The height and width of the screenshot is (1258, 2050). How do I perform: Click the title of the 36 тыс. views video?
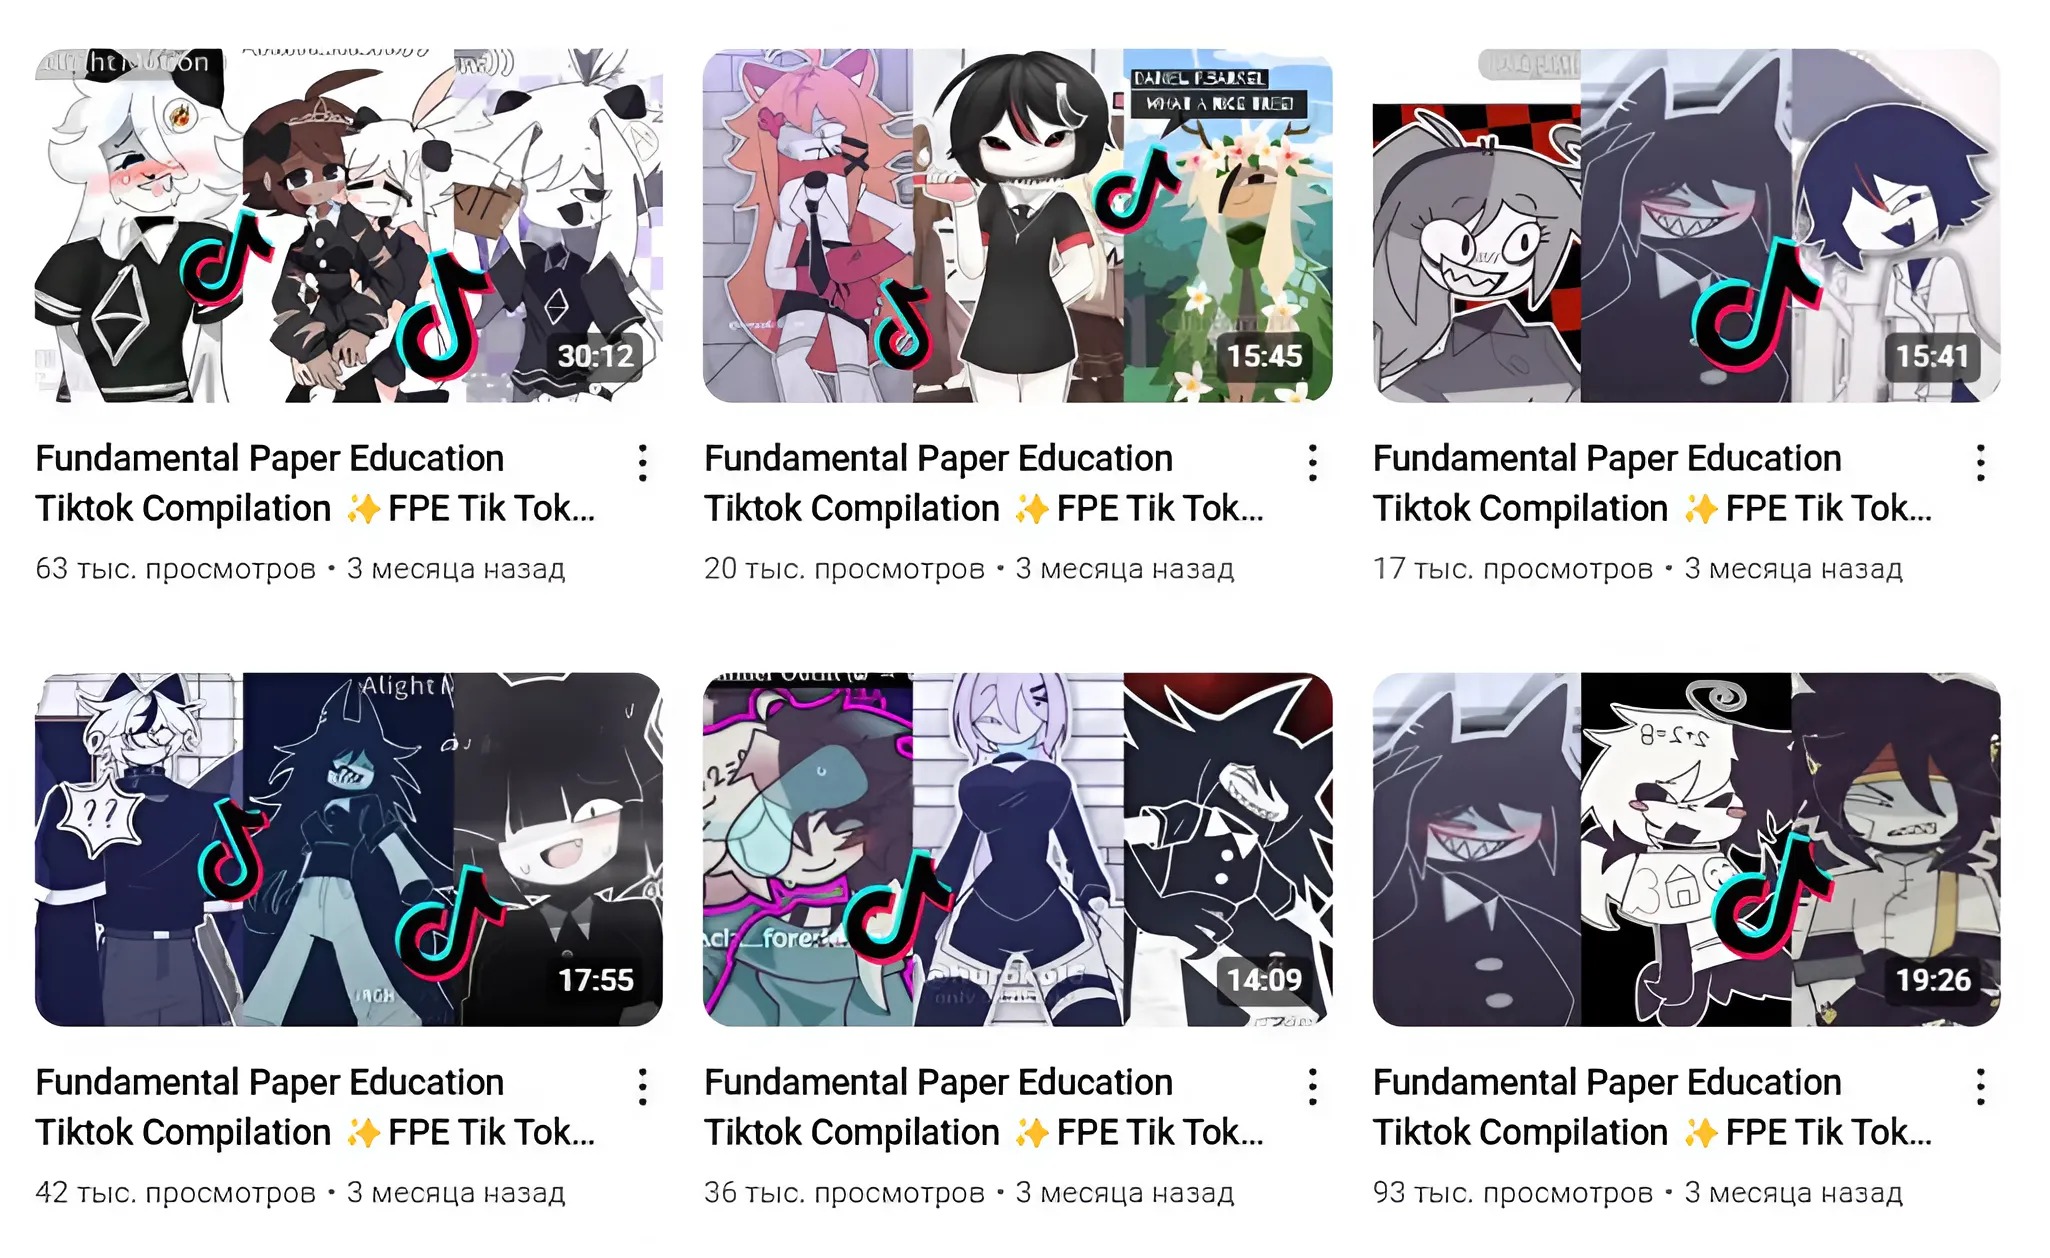click(984, 1107)
